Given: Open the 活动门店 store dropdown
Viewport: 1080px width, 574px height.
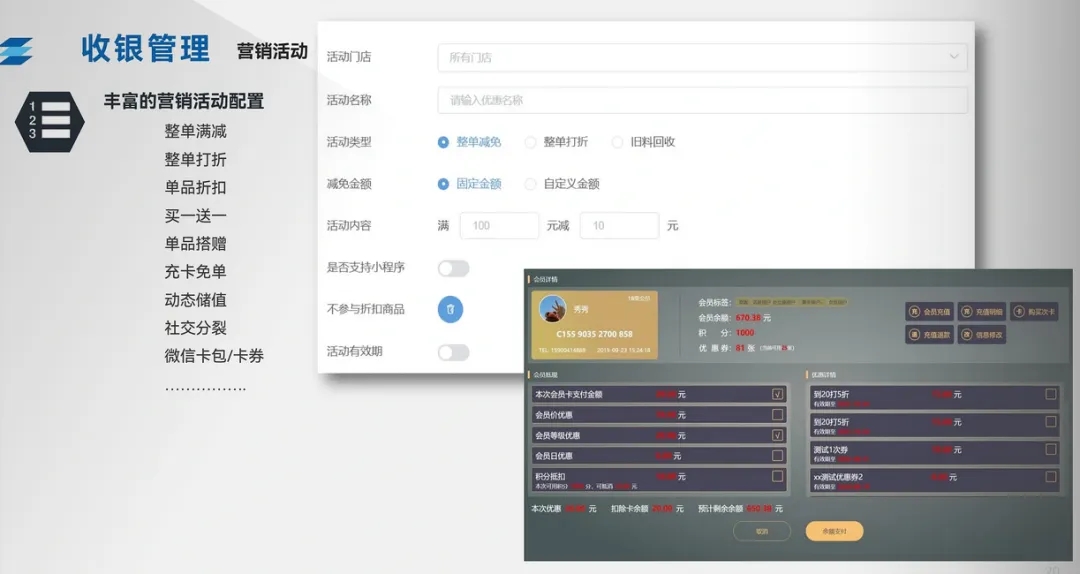Looking at the screenshot, I should click(702, 58).
